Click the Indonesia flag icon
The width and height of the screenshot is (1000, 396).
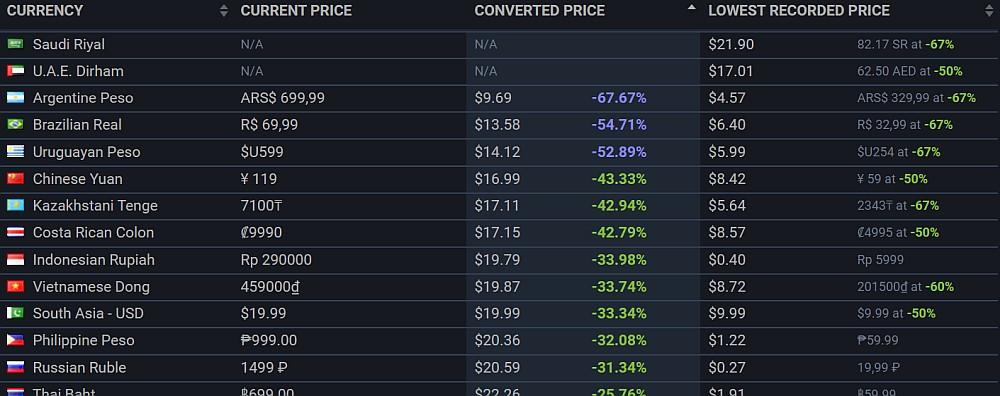(x=15, y=260)
